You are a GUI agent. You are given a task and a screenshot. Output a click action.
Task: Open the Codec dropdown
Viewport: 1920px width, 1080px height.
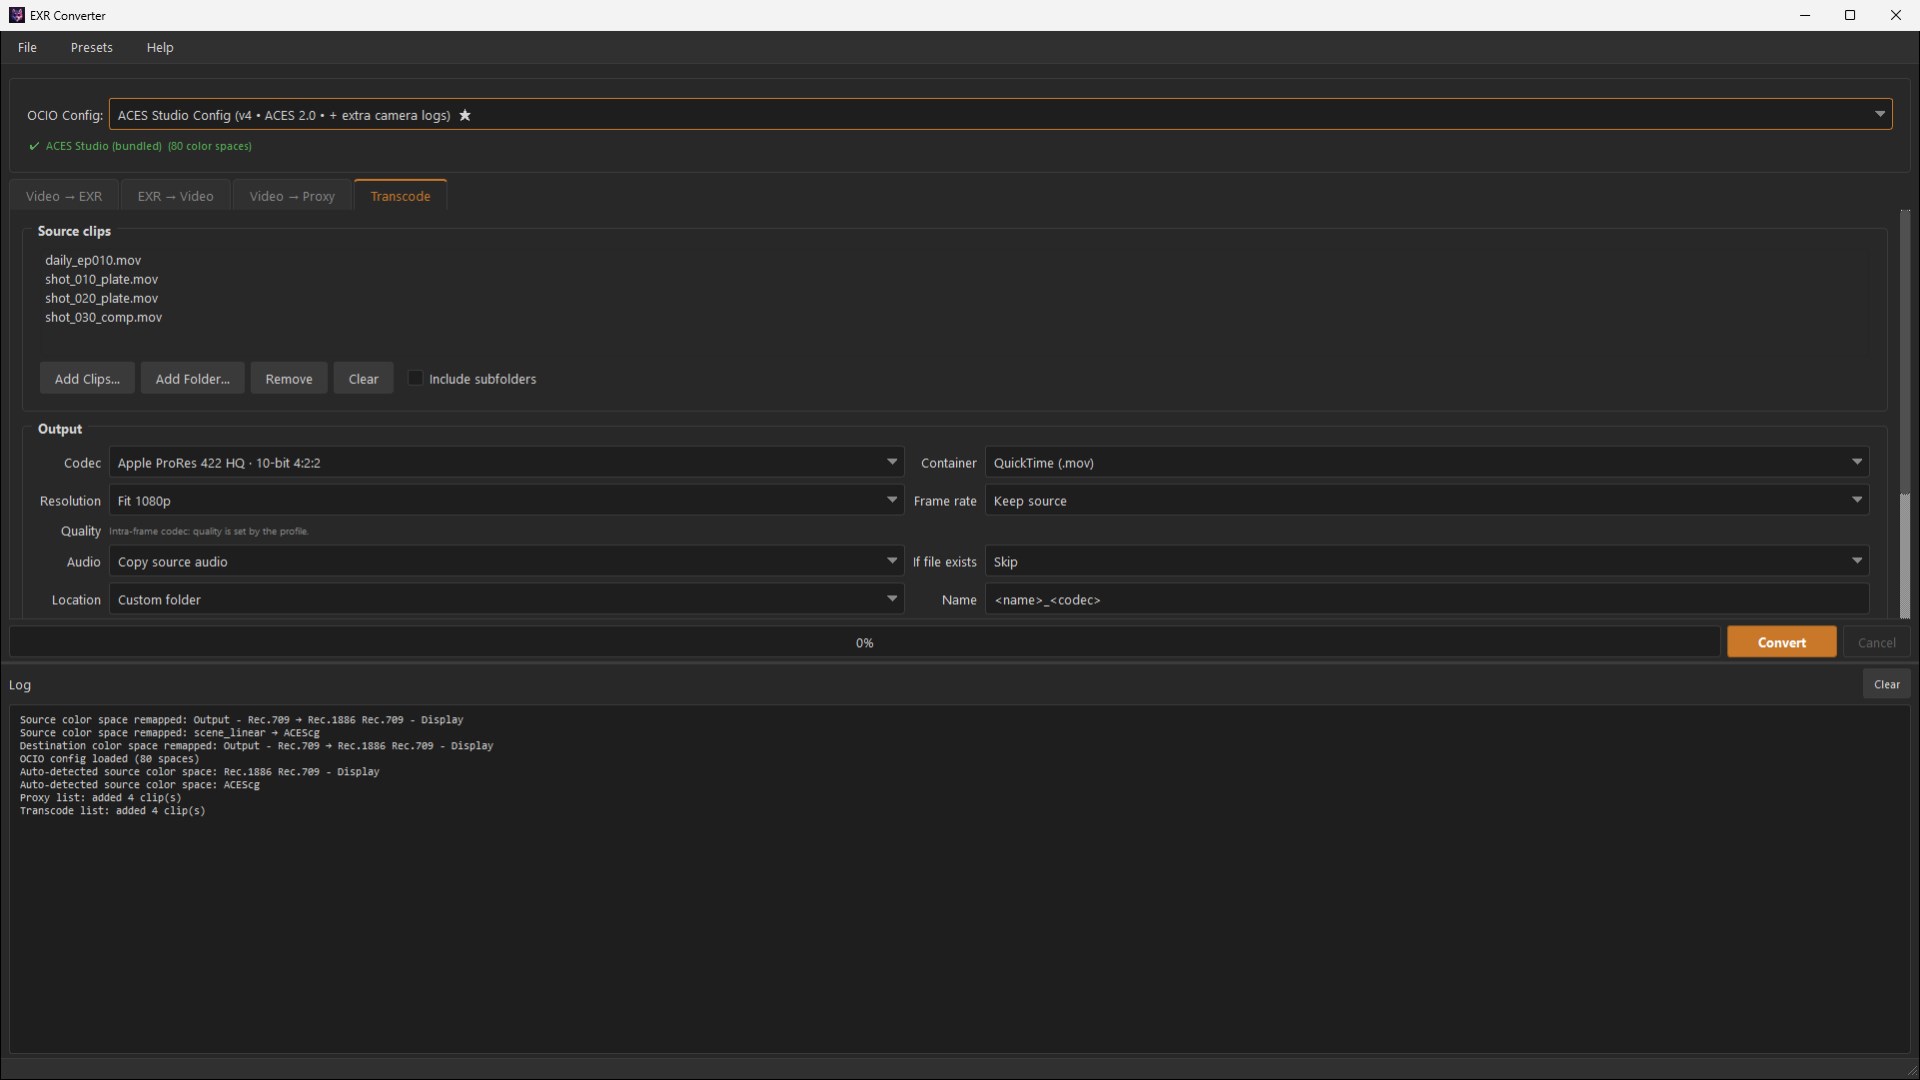point(506,462)
